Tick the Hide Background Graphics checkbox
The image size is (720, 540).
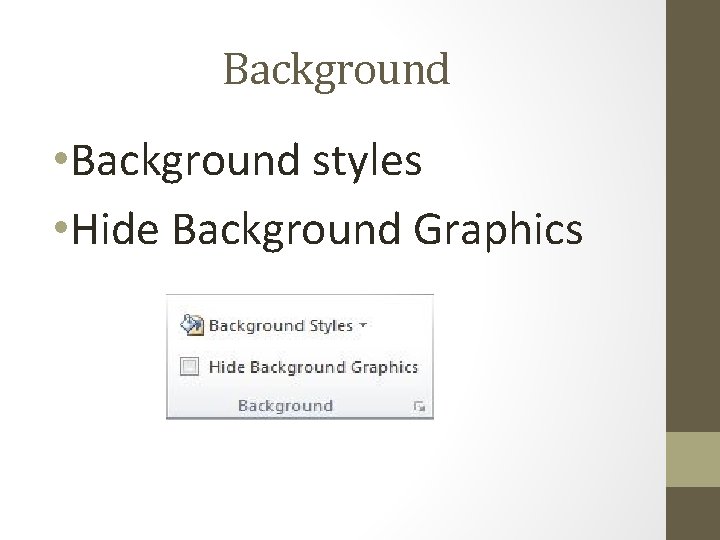click(189, 366)
